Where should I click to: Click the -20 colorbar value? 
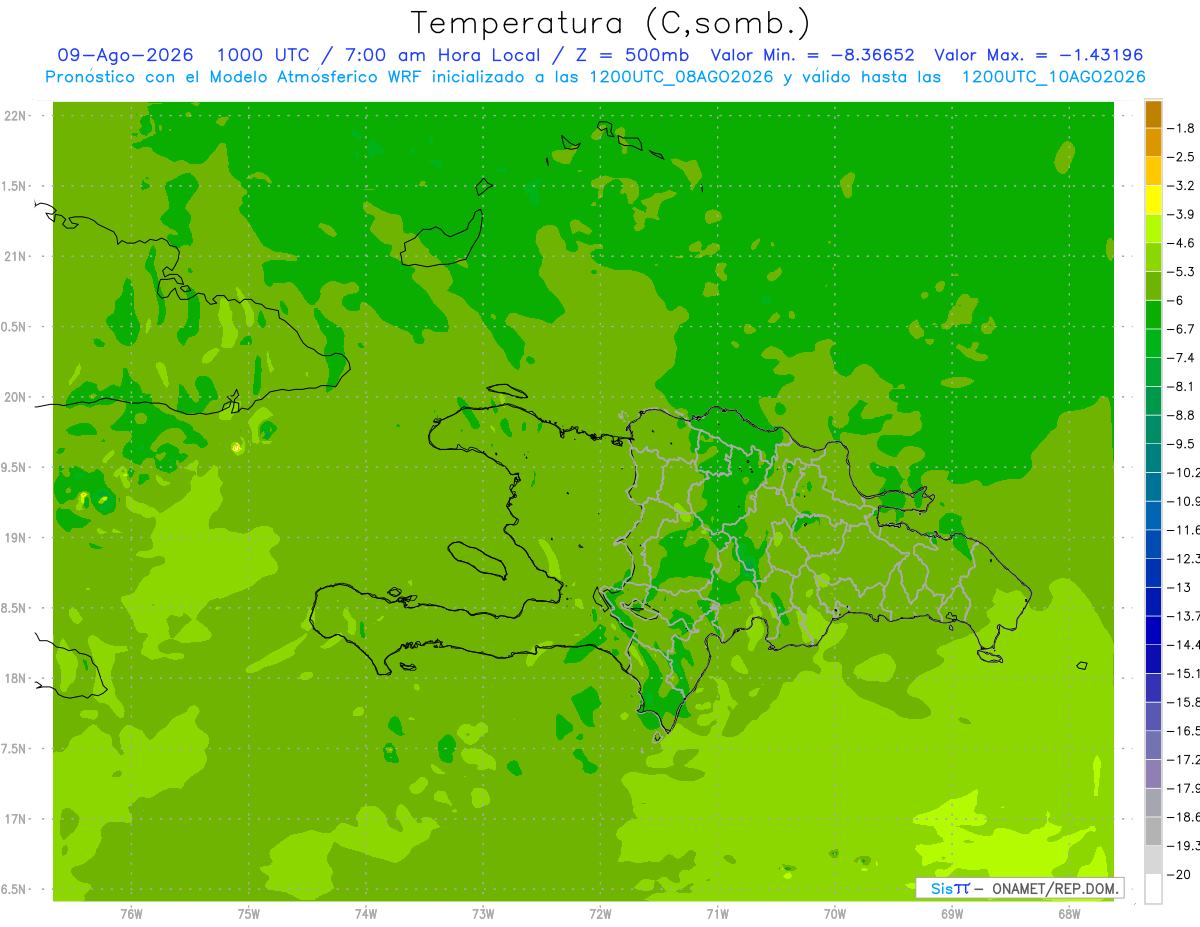point(1180,875)
